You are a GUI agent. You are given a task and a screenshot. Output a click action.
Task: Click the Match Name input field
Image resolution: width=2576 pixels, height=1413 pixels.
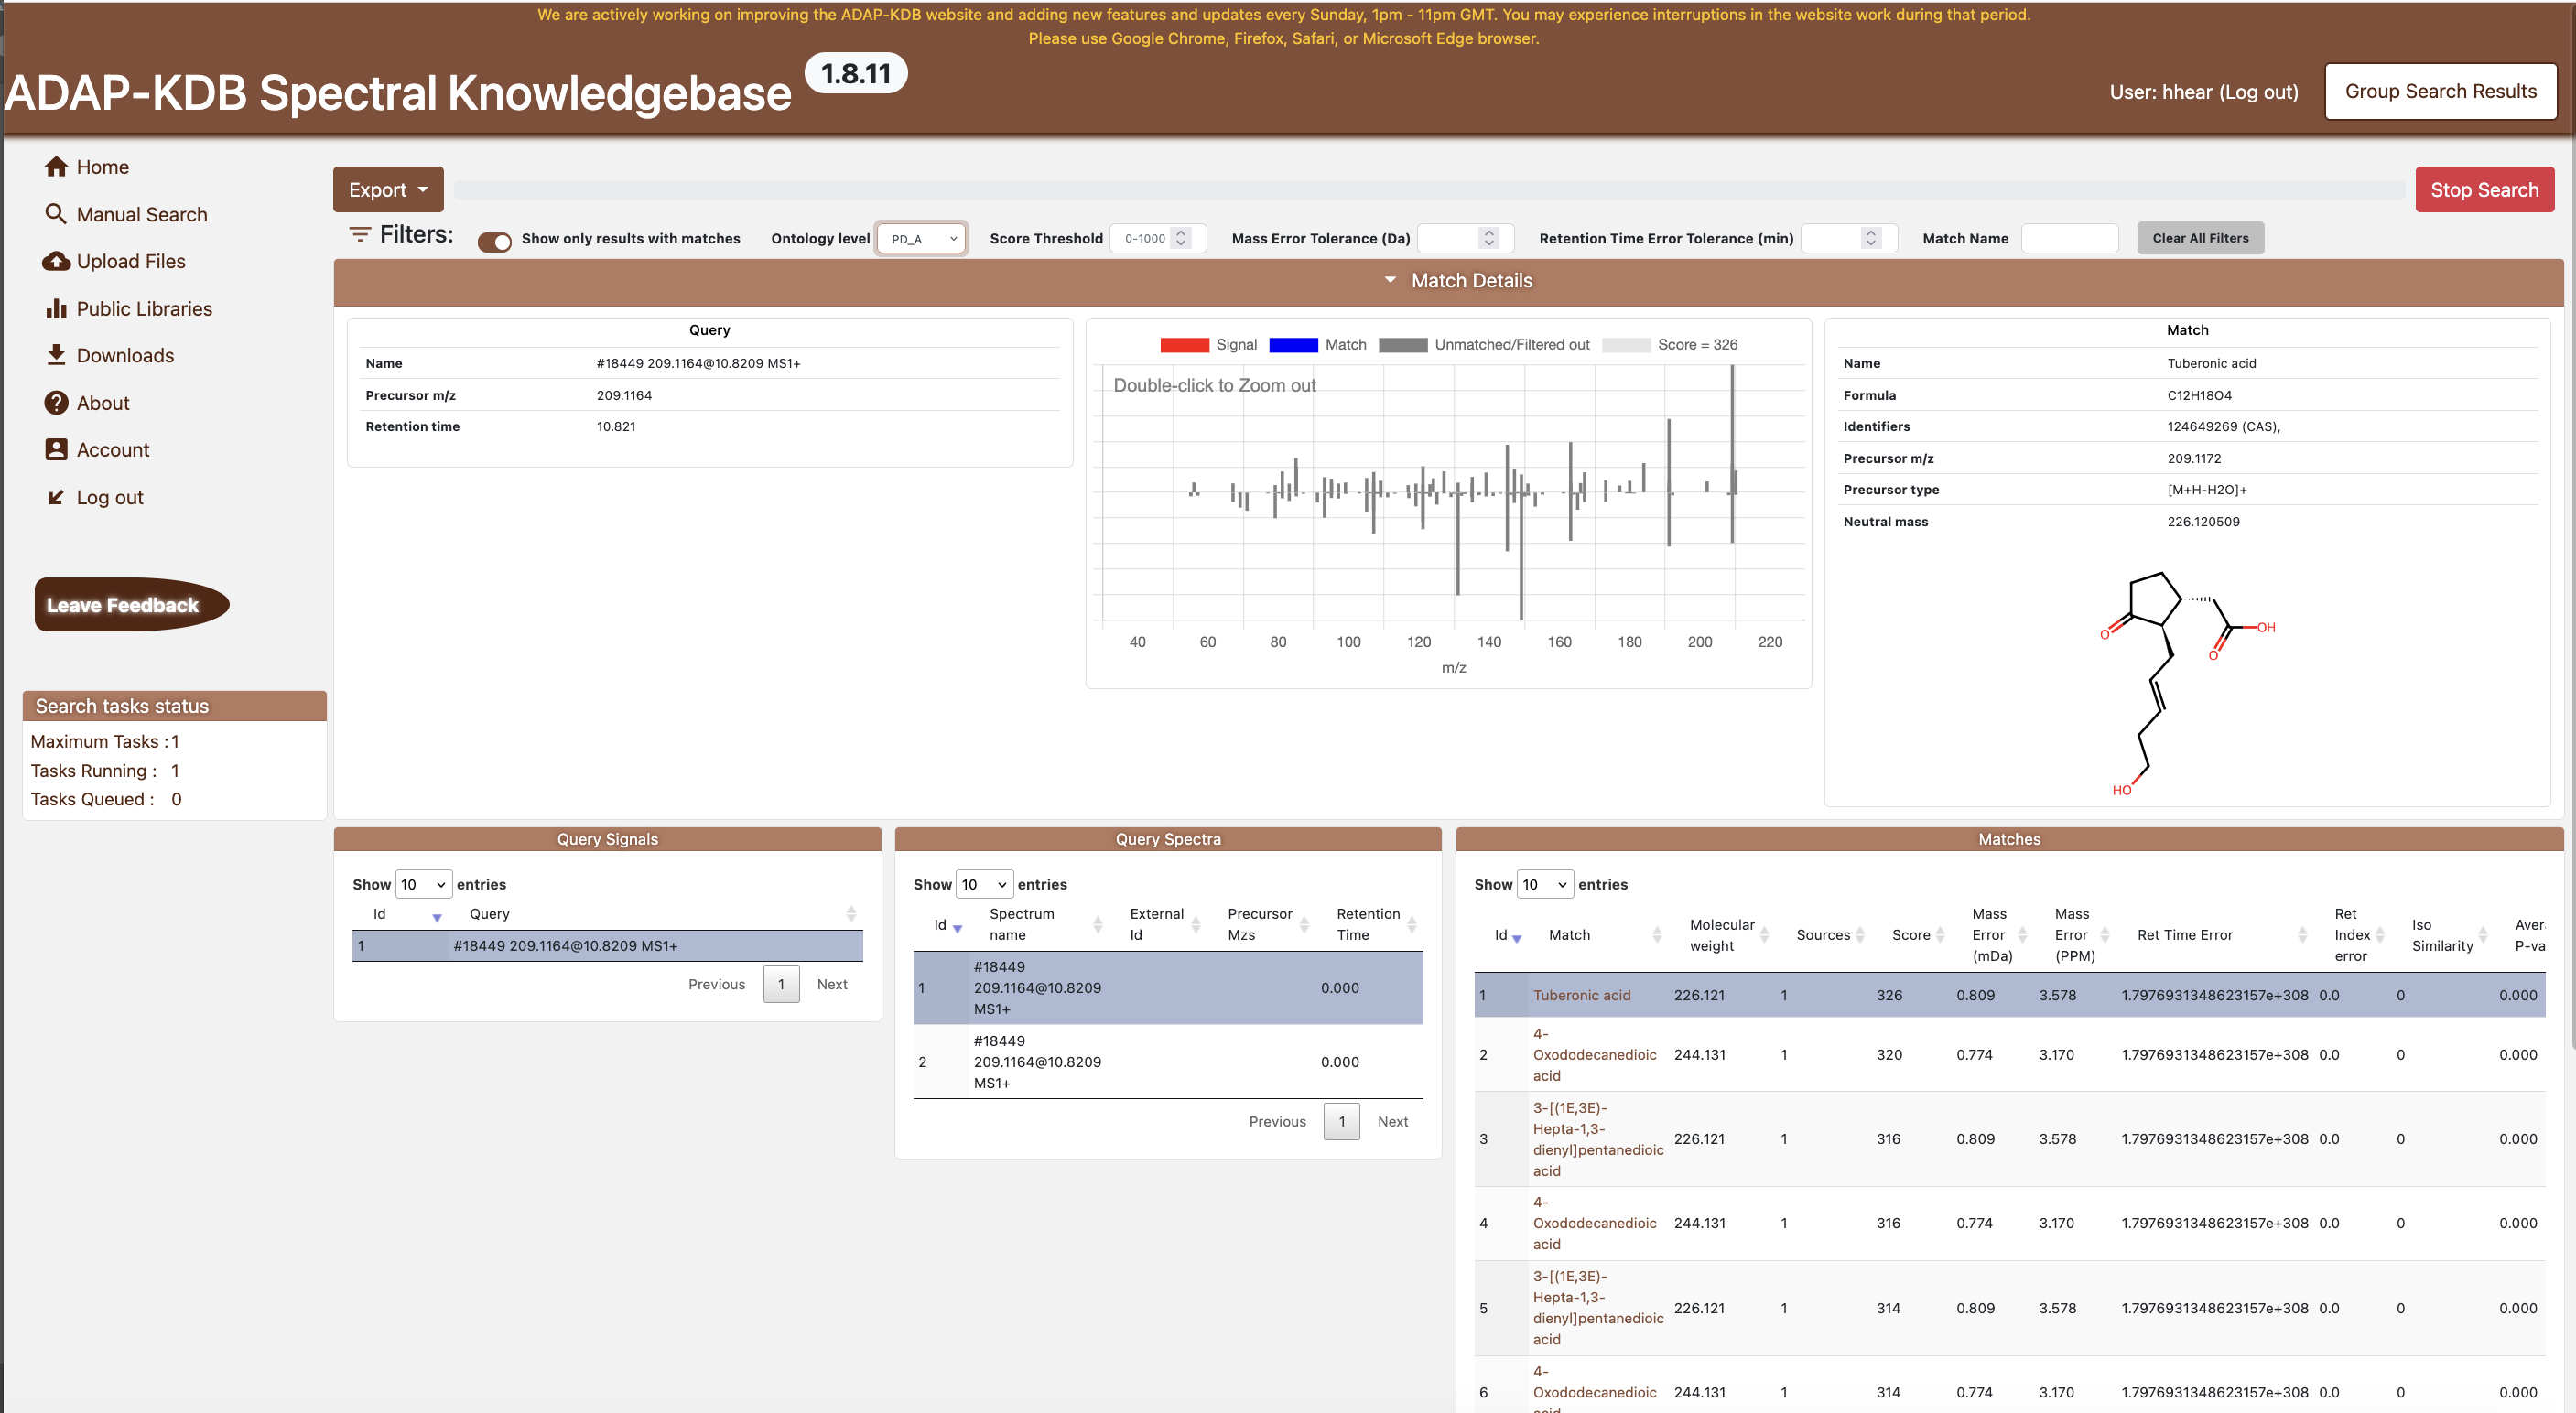pyautogui.click(x=2068, y=238)
